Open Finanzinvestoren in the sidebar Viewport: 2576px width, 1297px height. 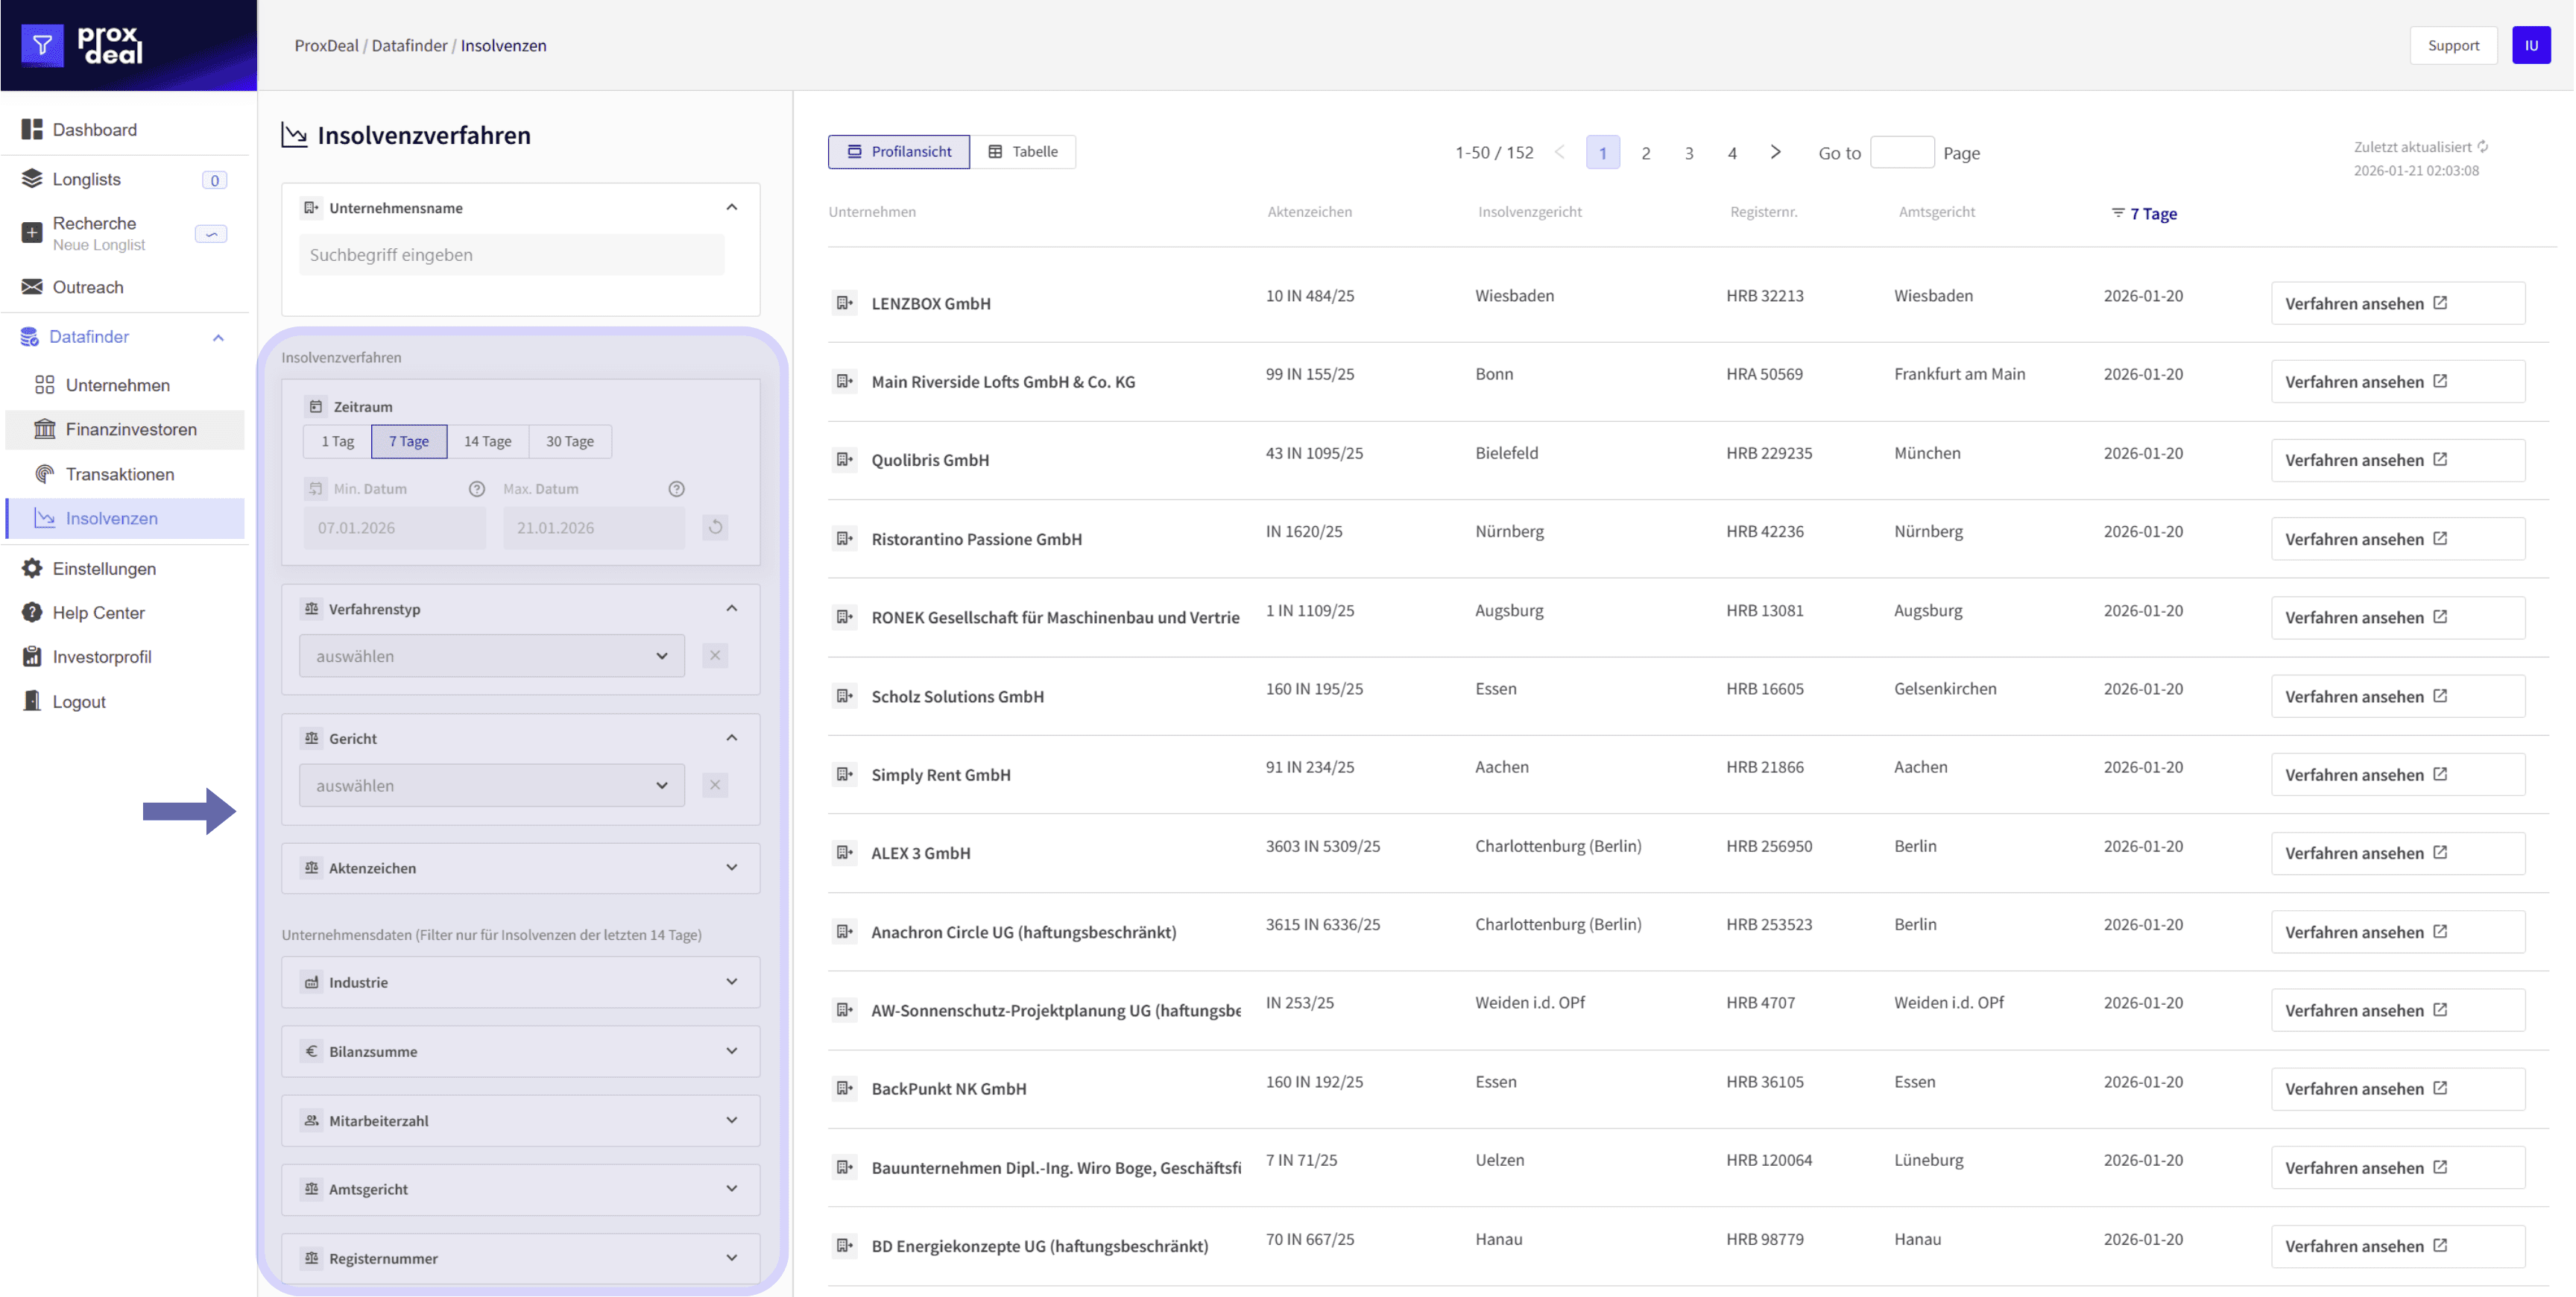[x=131, y=429]
